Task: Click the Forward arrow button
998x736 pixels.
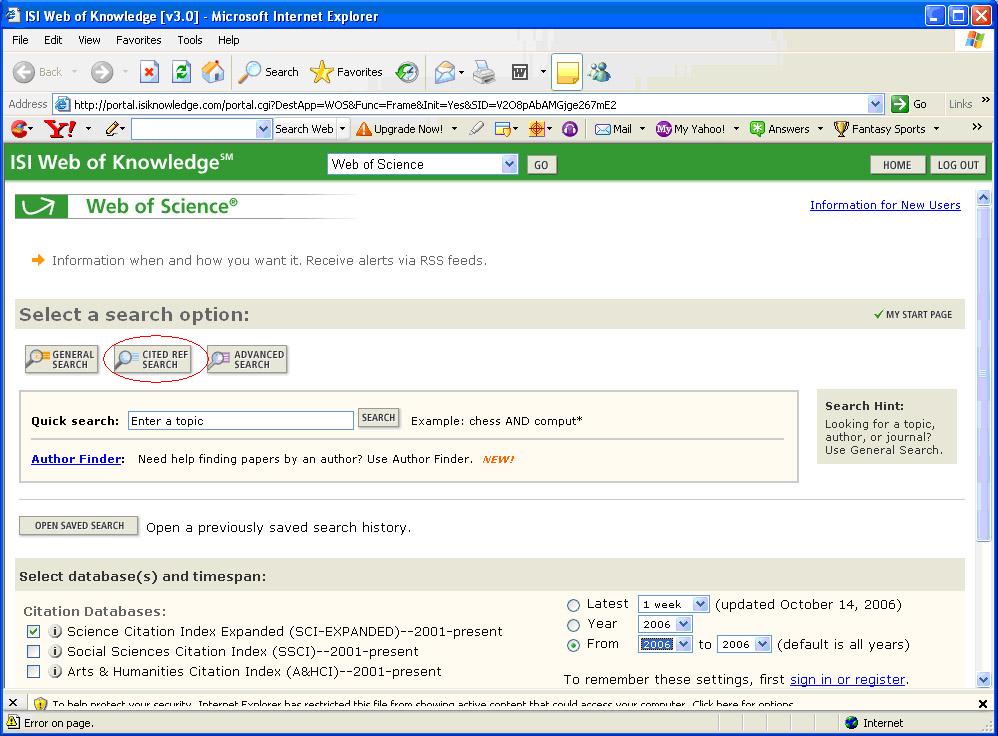Action: tap(102, 72)
